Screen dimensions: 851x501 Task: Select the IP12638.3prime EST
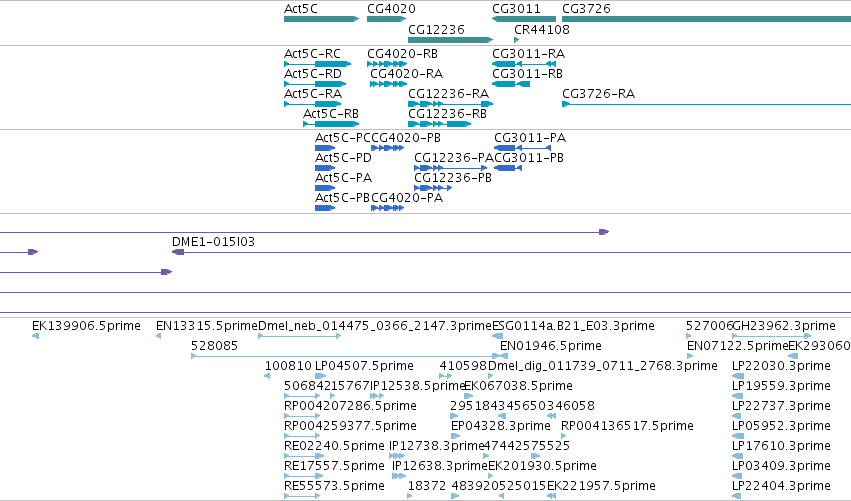[x=399, y=477]
